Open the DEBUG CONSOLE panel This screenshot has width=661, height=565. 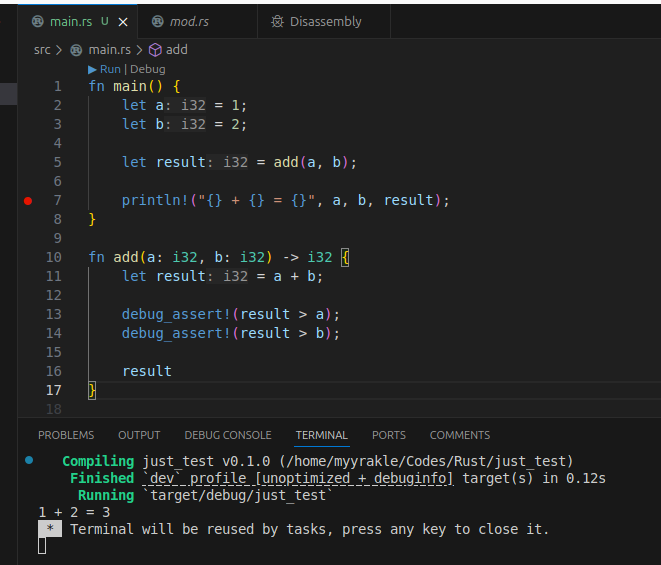tap(227, 435)
